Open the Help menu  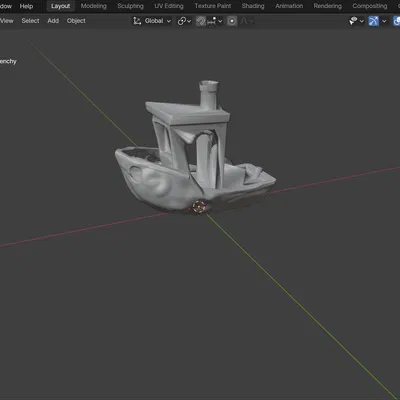(x=26, y=6)
